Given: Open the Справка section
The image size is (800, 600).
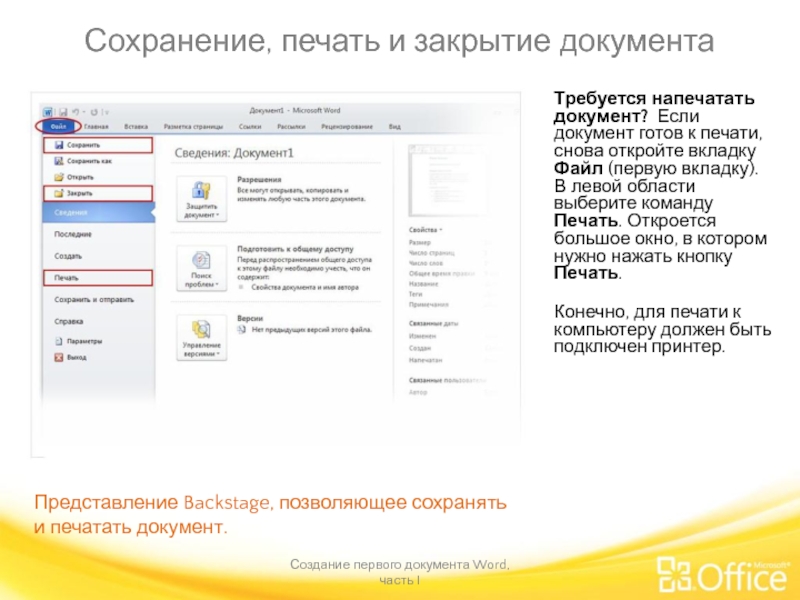Looking at the screenshot, I should tap(68, 321).
